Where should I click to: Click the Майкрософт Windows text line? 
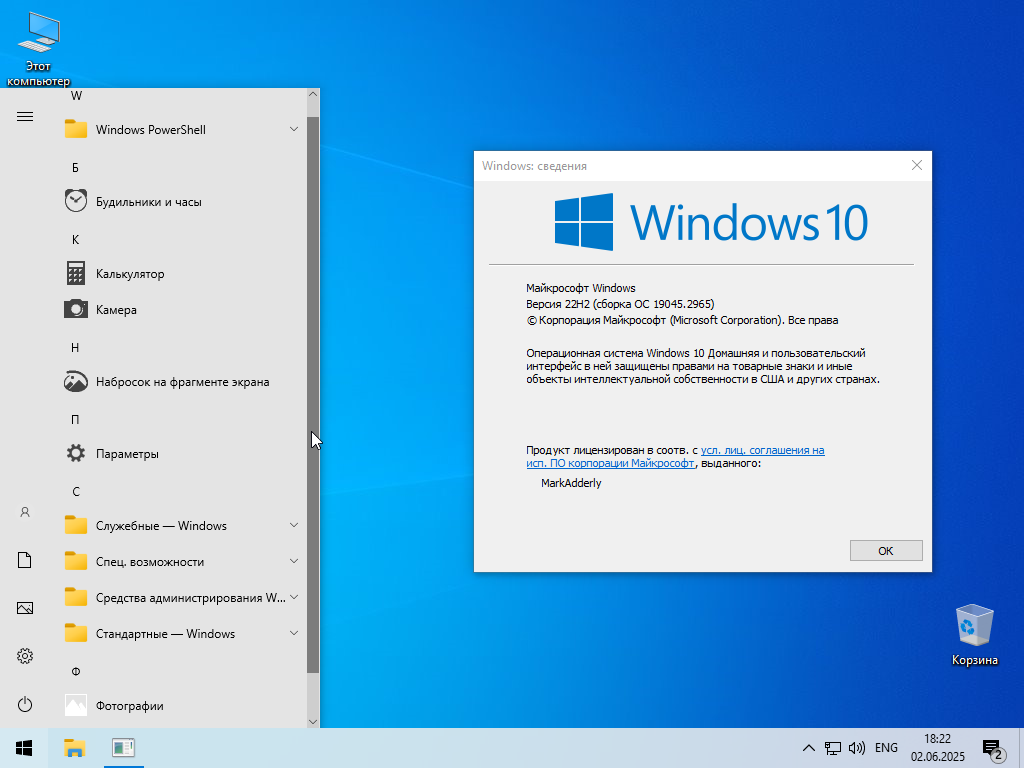pos(581,288)
